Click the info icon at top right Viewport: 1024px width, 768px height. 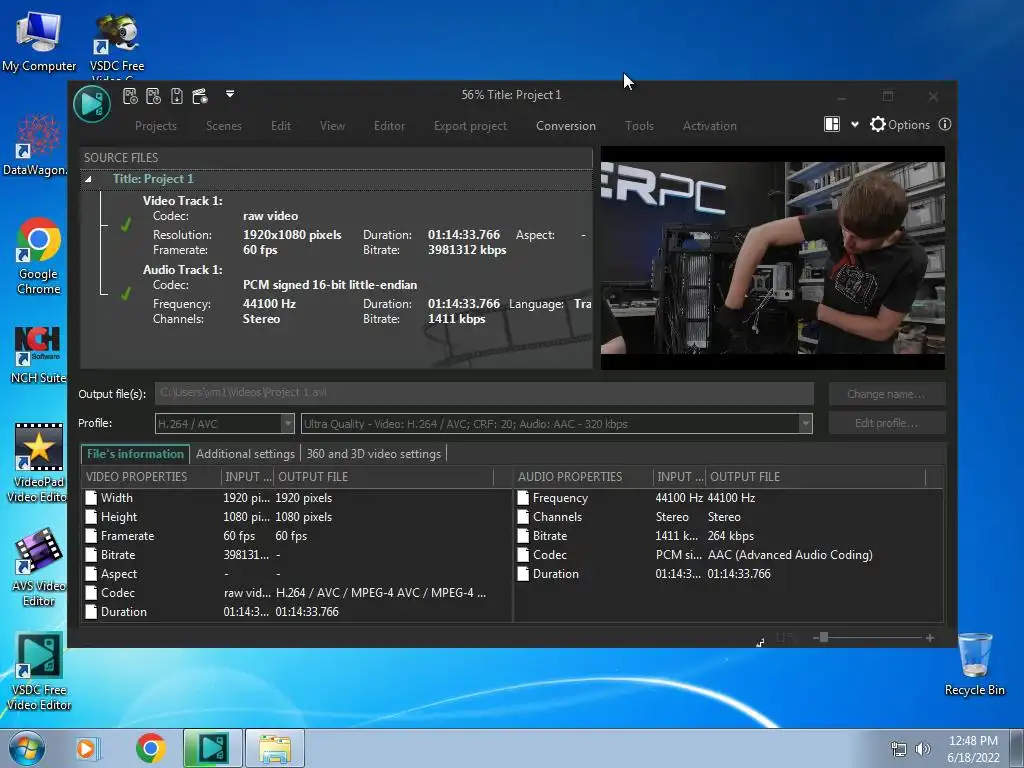944,124
